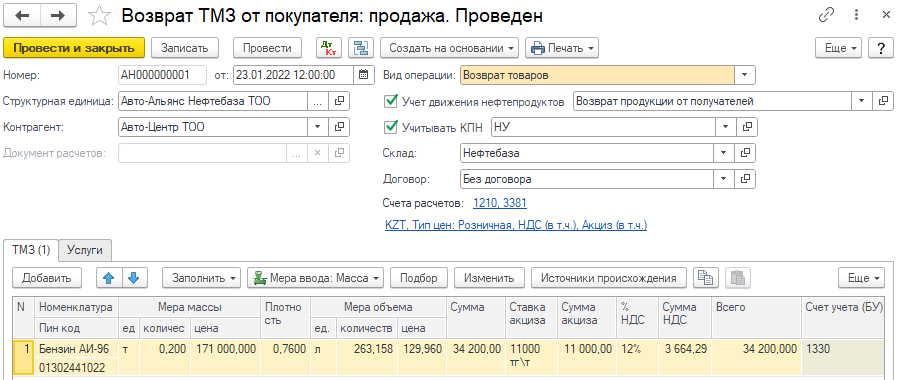Image resolution: width=898 pixels, height=380 pixels.
Task: Move table row up with blue arrow
Action: [x=109, y=278]
